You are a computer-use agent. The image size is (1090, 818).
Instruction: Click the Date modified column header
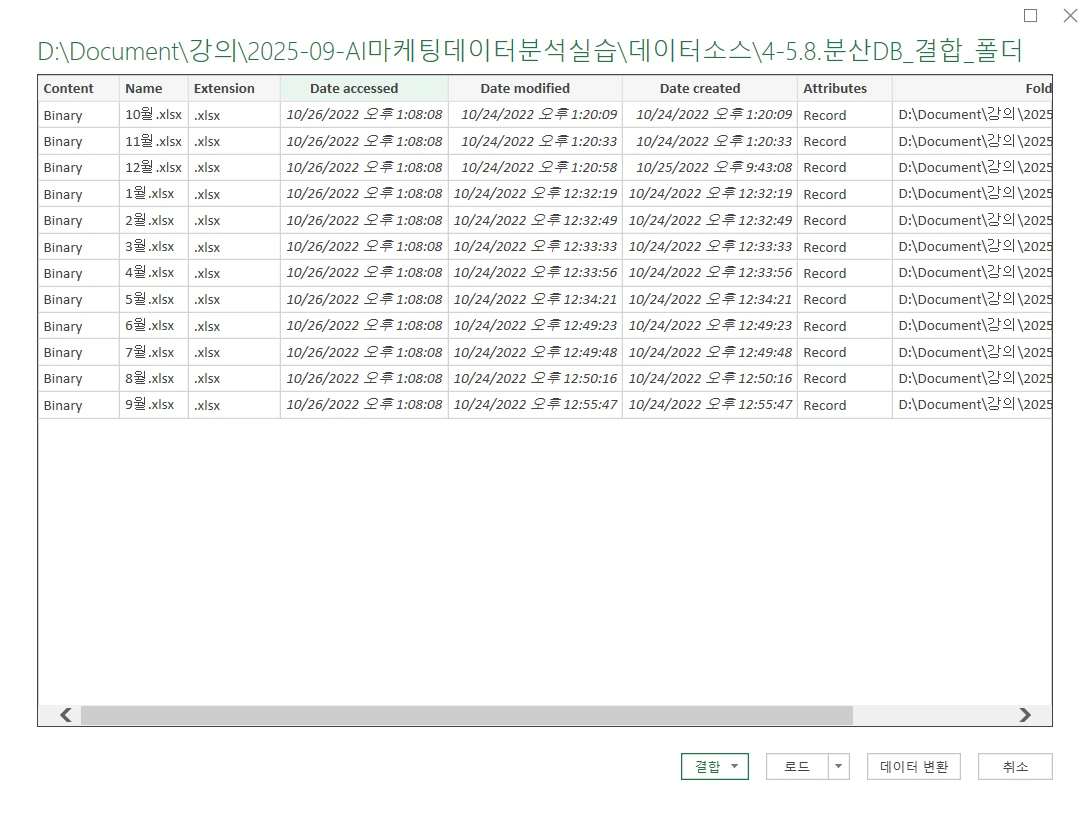535,88
